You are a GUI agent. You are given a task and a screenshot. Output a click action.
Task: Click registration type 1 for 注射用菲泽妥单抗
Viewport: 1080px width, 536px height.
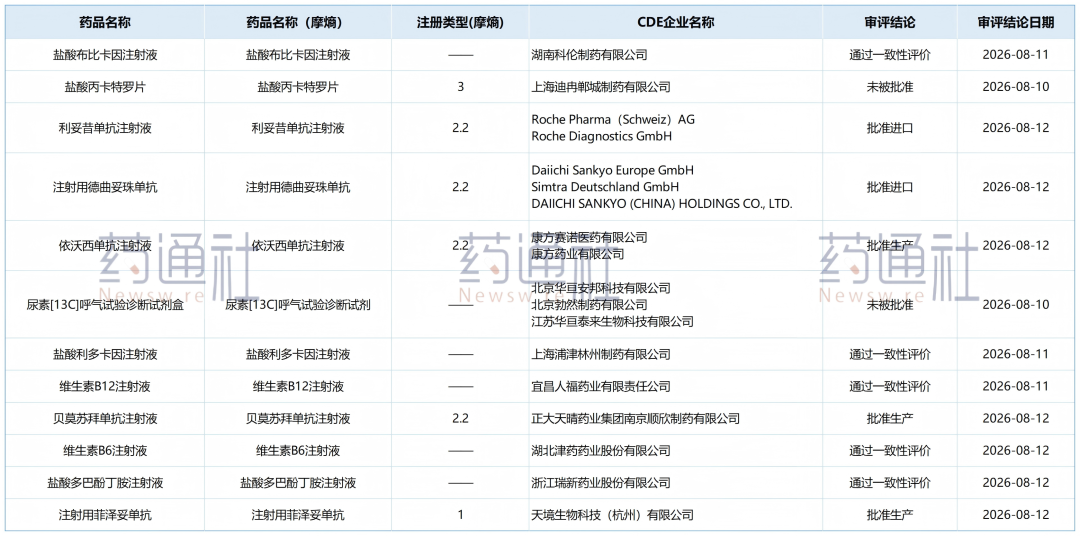point(460,515)
